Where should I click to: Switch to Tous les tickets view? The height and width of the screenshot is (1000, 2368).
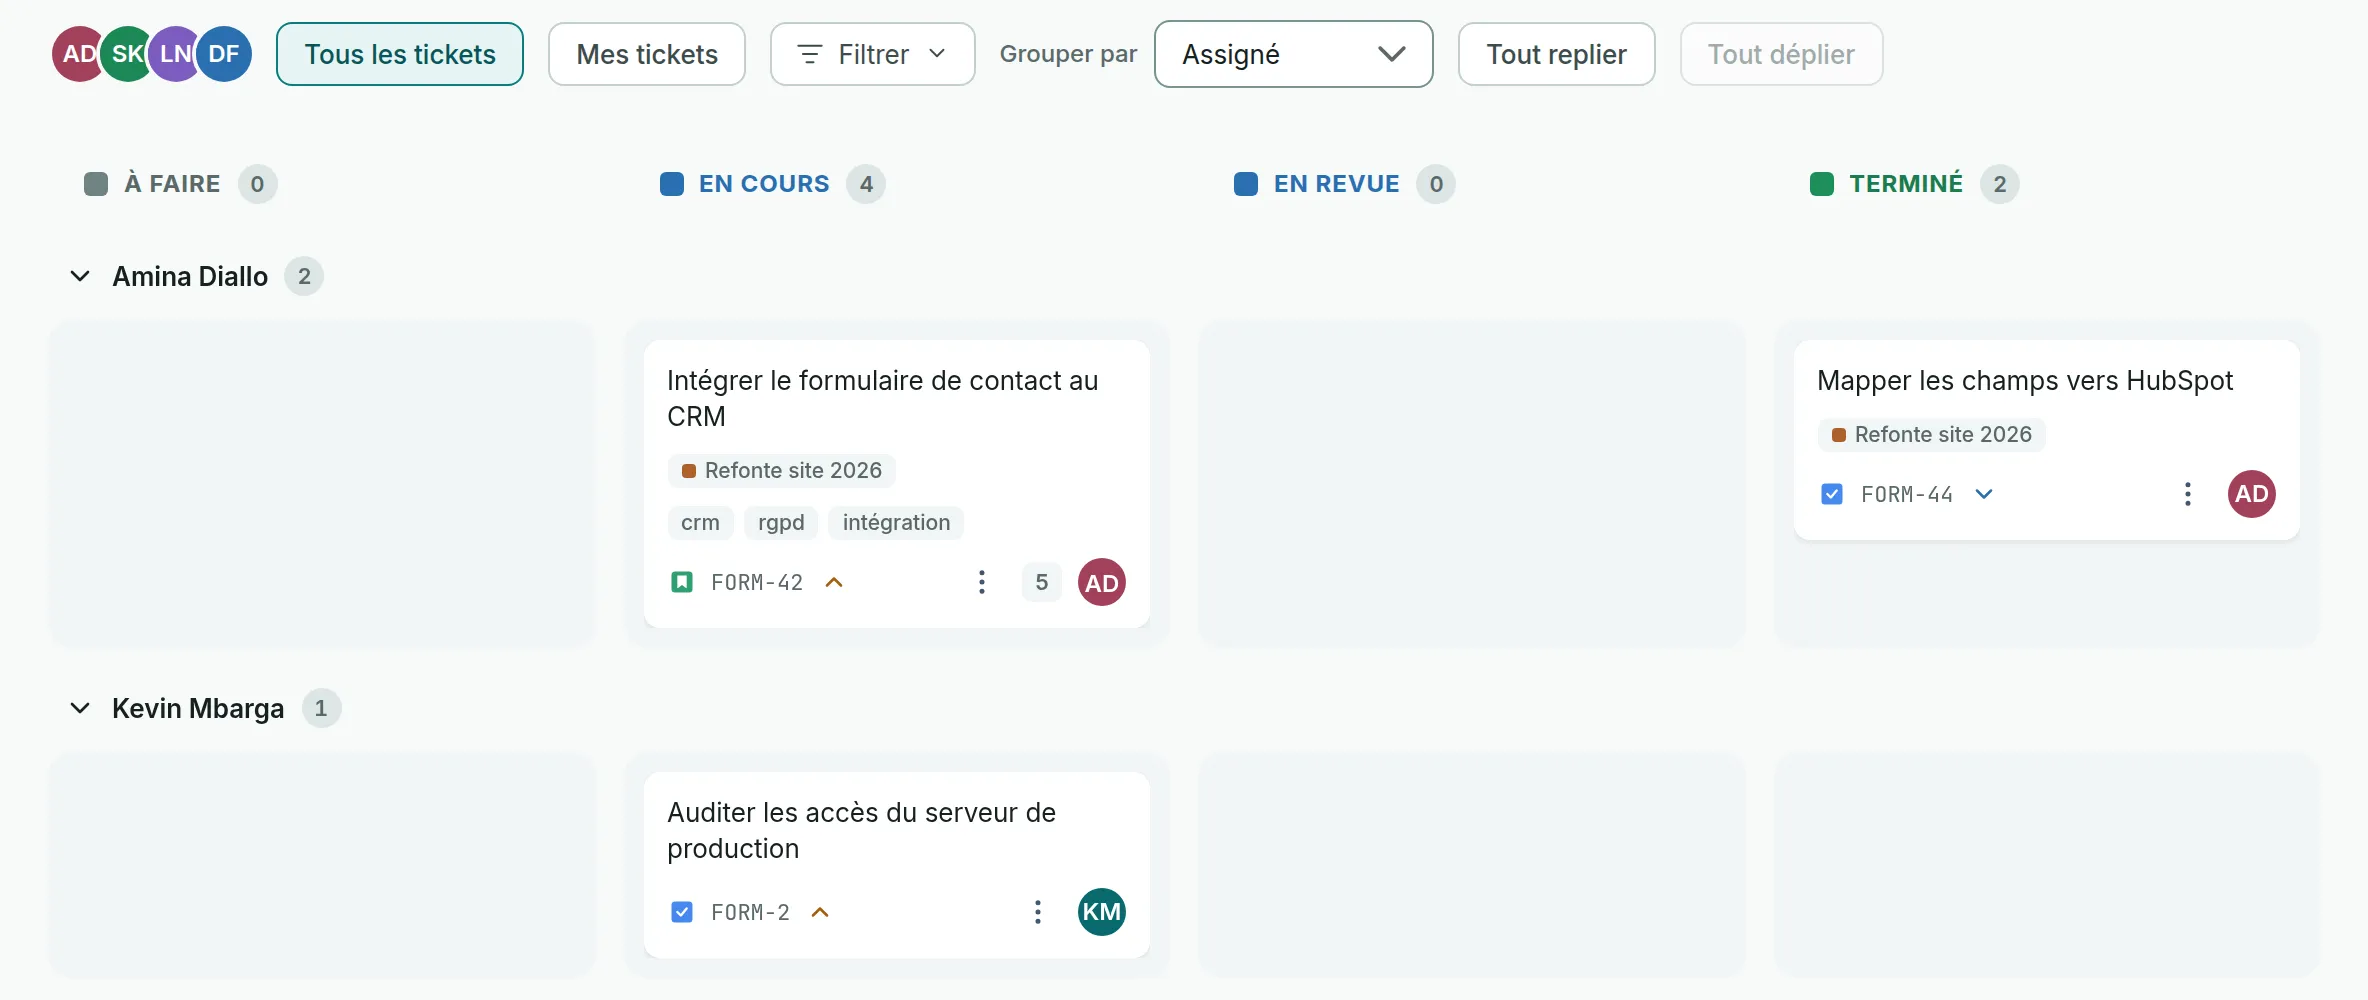point(400,54)
